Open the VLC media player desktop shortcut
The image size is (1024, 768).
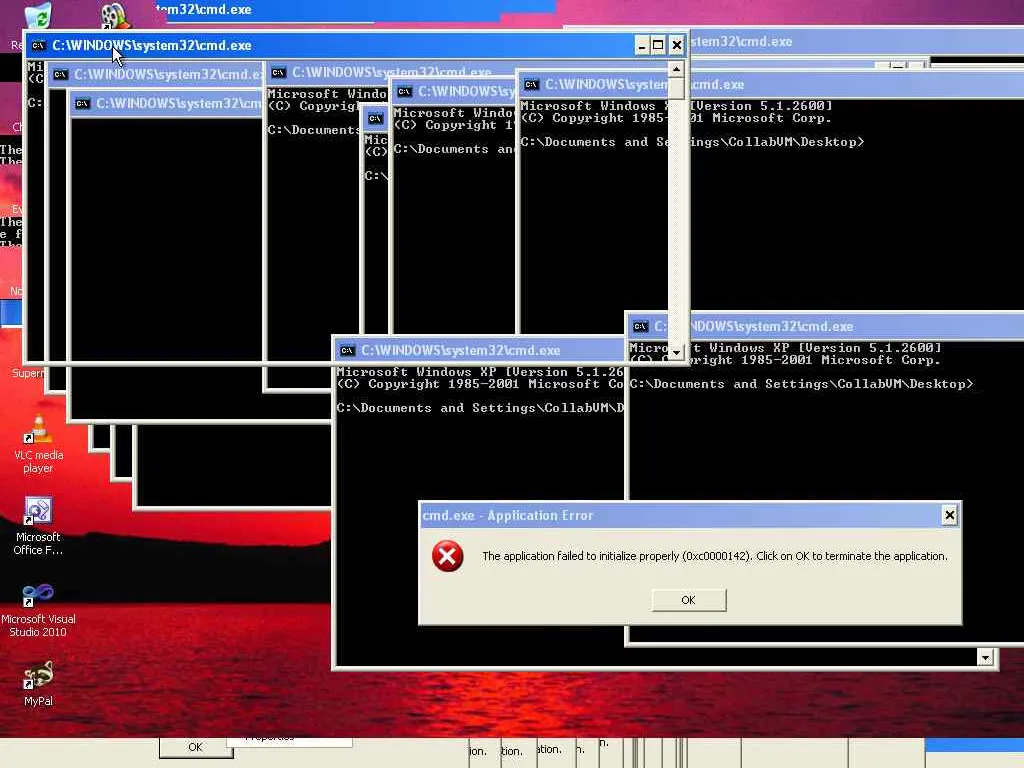pyautogui.click(x=38, y=444)
